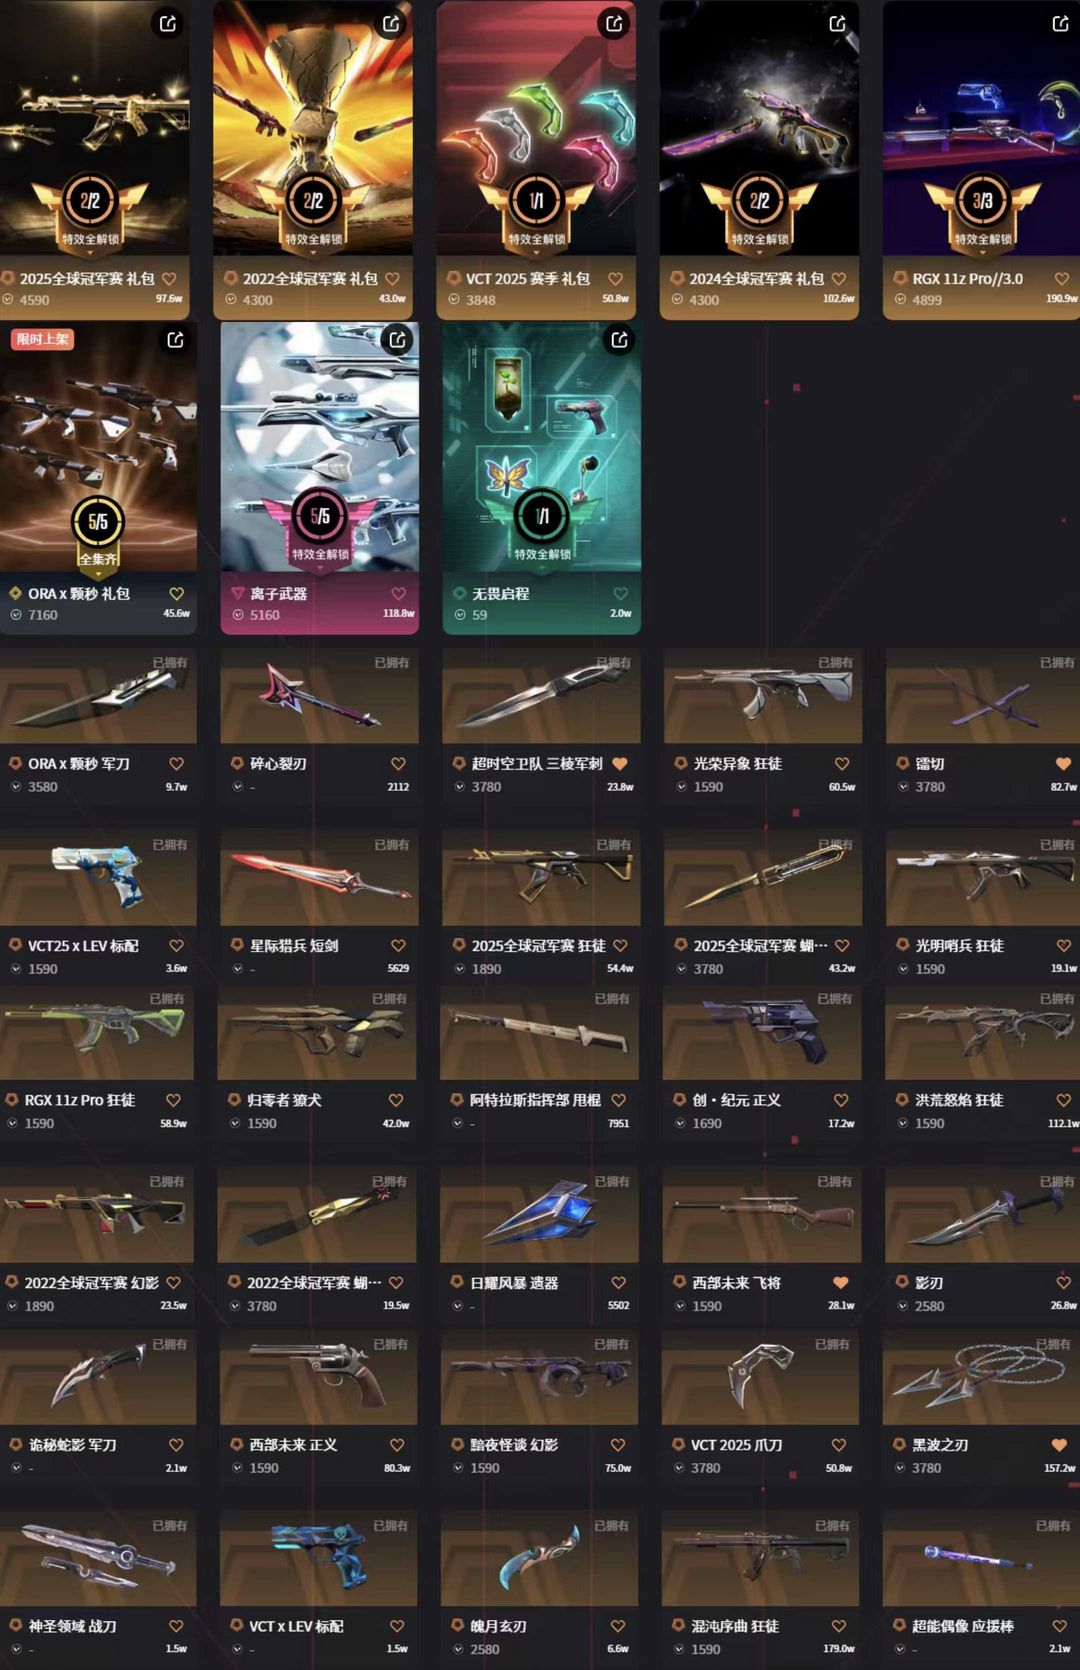Open the 混沌序曲 狂徒 item title
Image resolution: width=1080 pixels, height=1670 pixels.
[735, 1626]
